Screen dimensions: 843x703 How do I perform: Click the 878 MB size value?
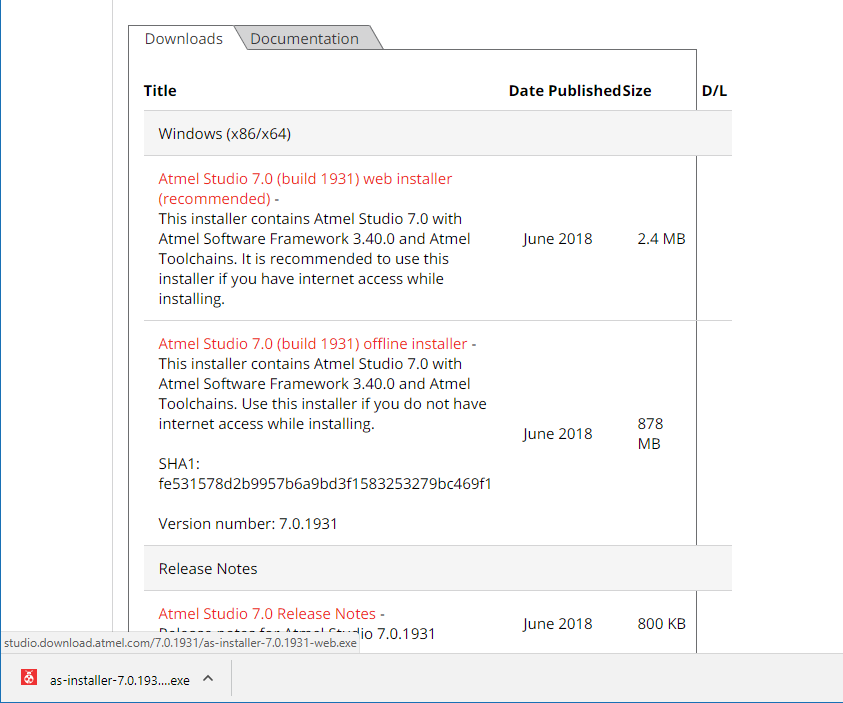coord(651,433)
